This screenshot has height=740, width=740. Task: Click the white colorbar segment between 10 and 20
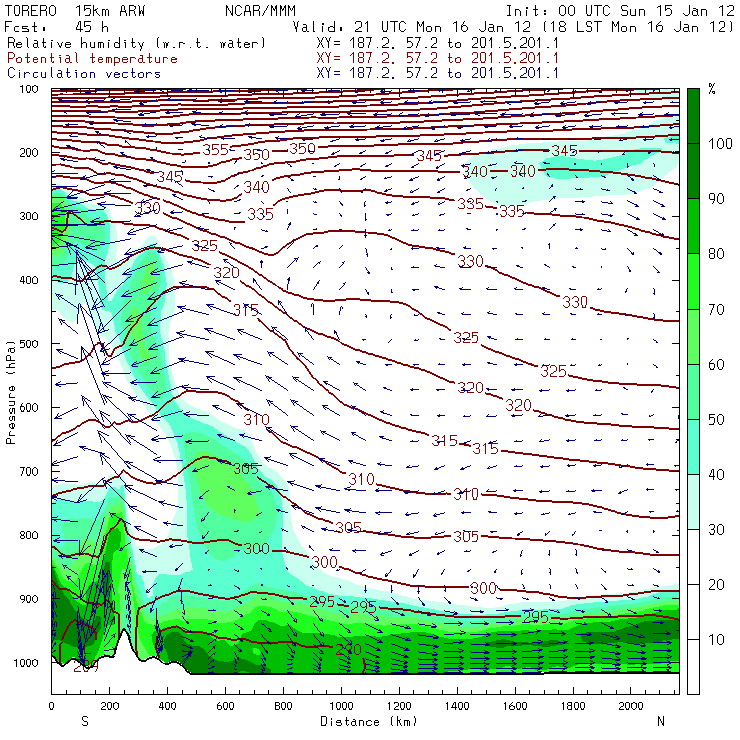pos(693,612)
